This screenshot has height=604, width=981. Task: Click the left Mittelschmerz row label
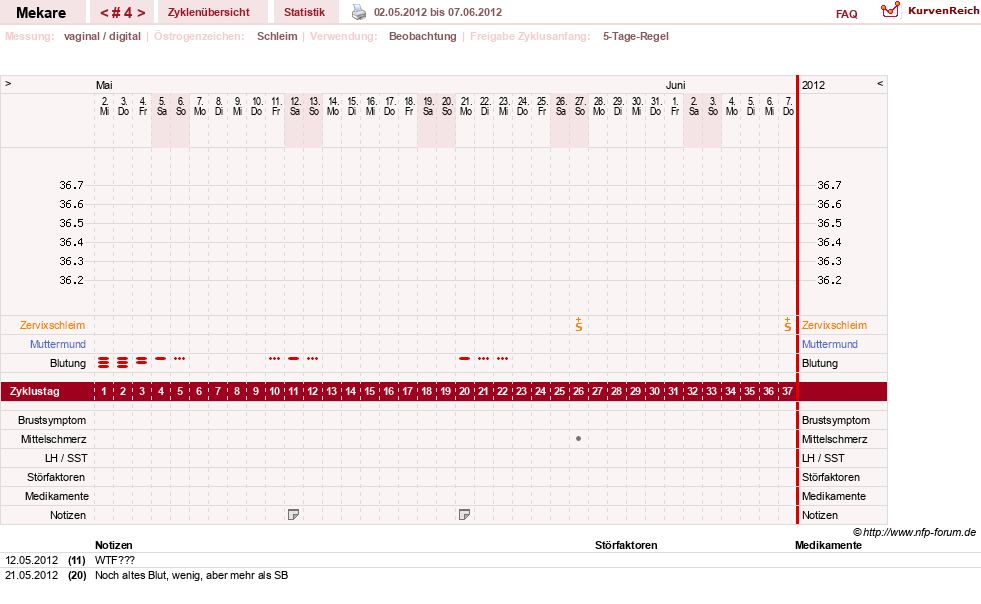pos(53,439)
